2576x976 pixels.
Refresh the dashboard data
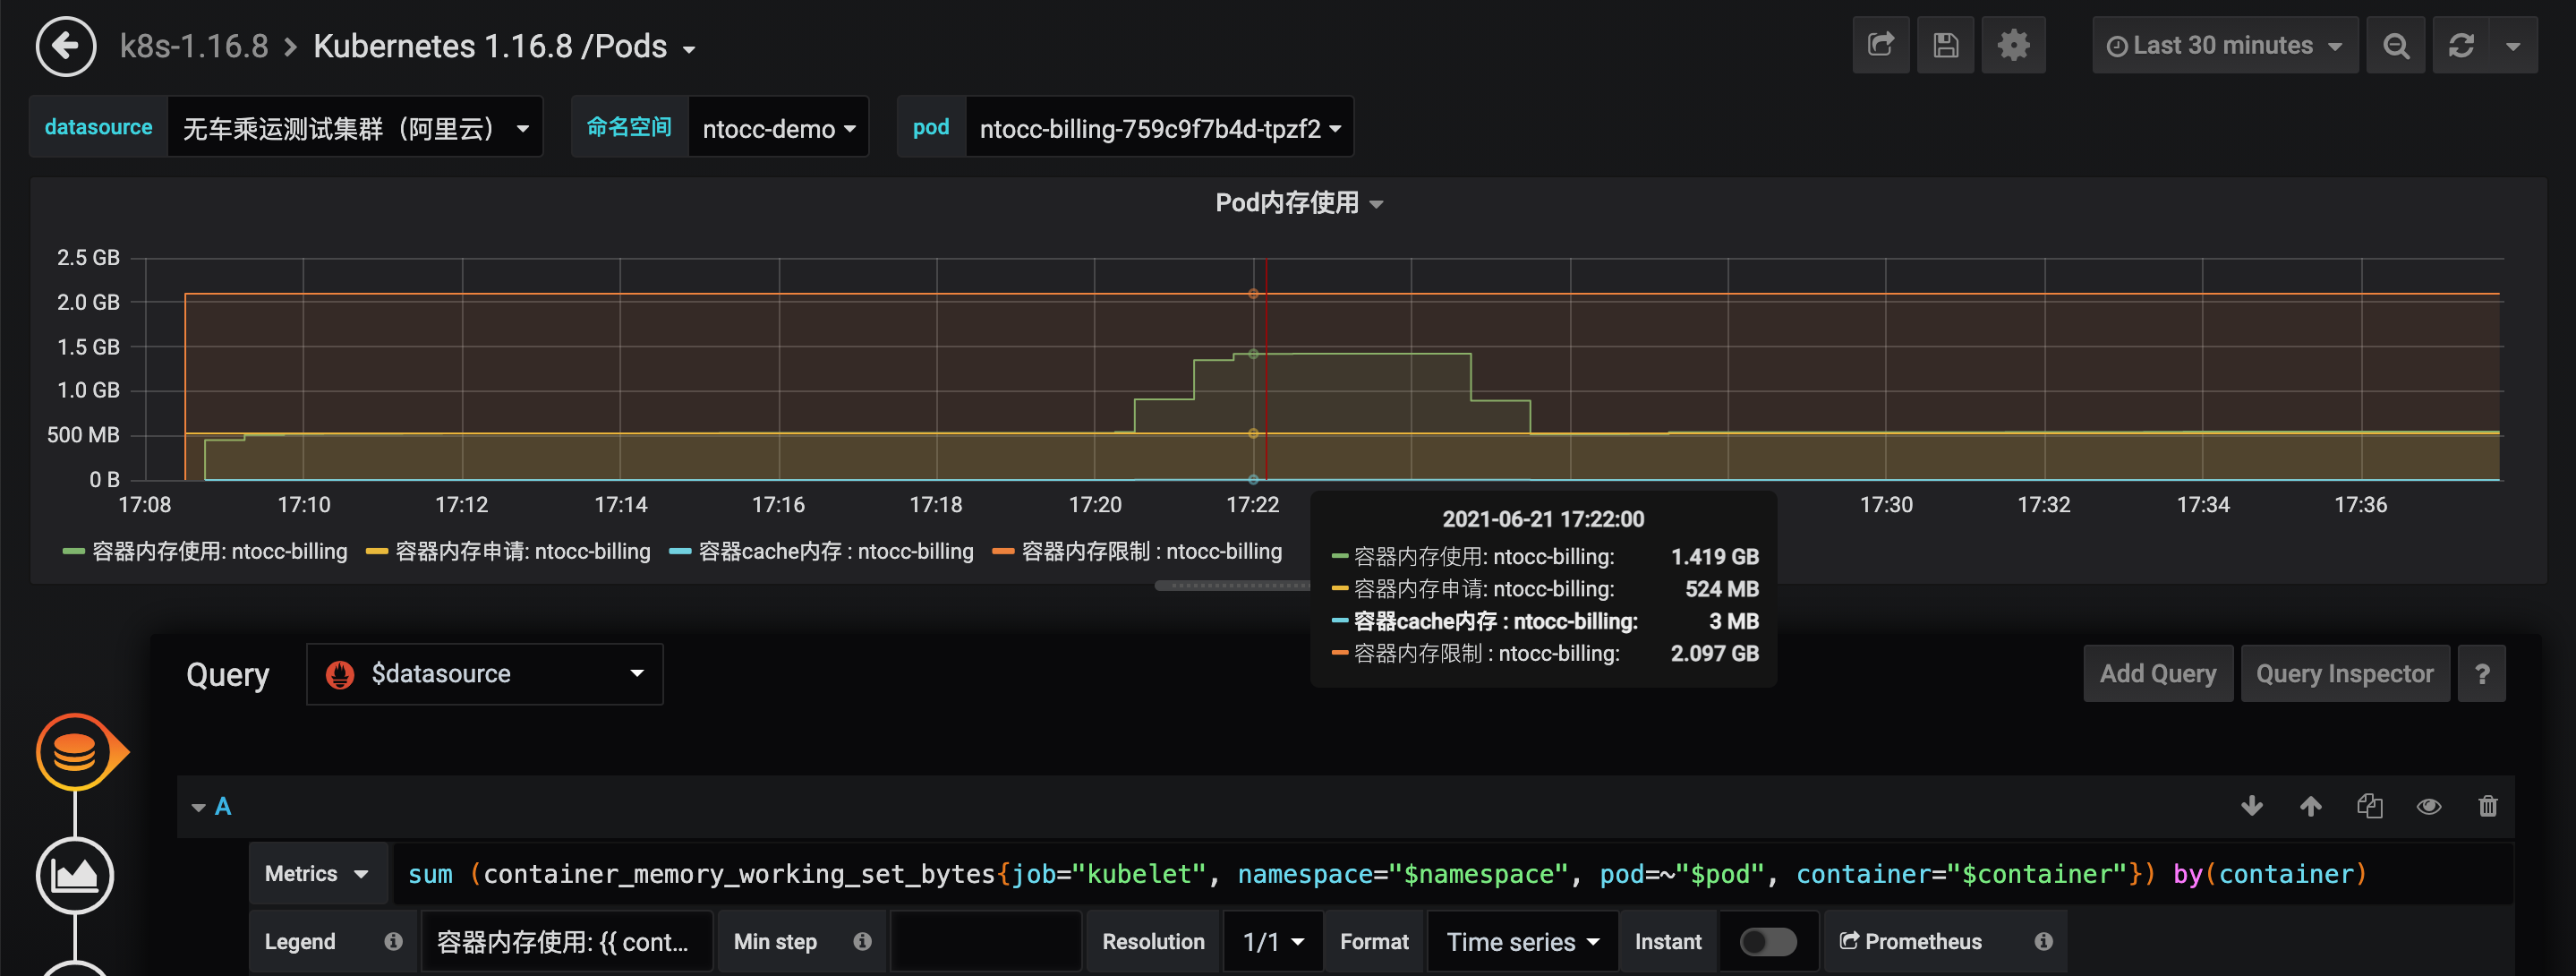(x=2462, y=45)
